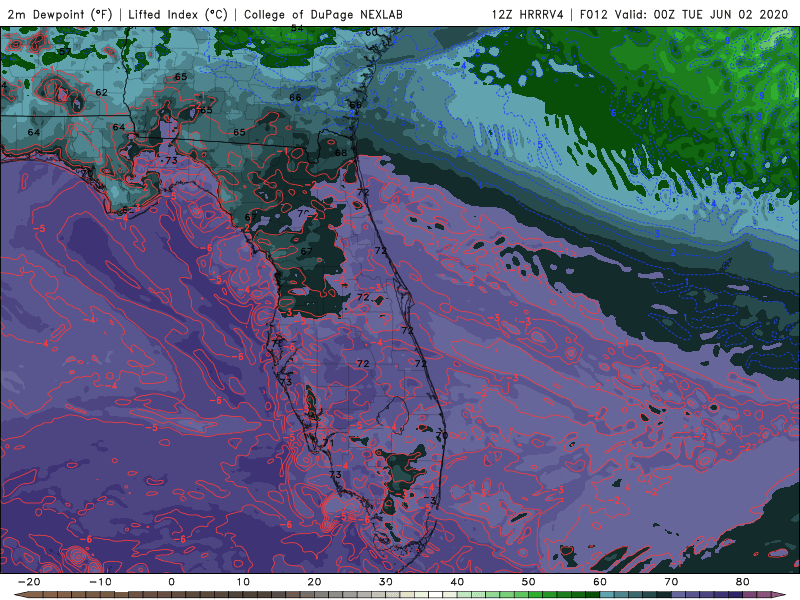This screenshot has width=800, height=600.
Task: Click the '57' dewpoint reading on the map
Action: [x=65, y=52]
